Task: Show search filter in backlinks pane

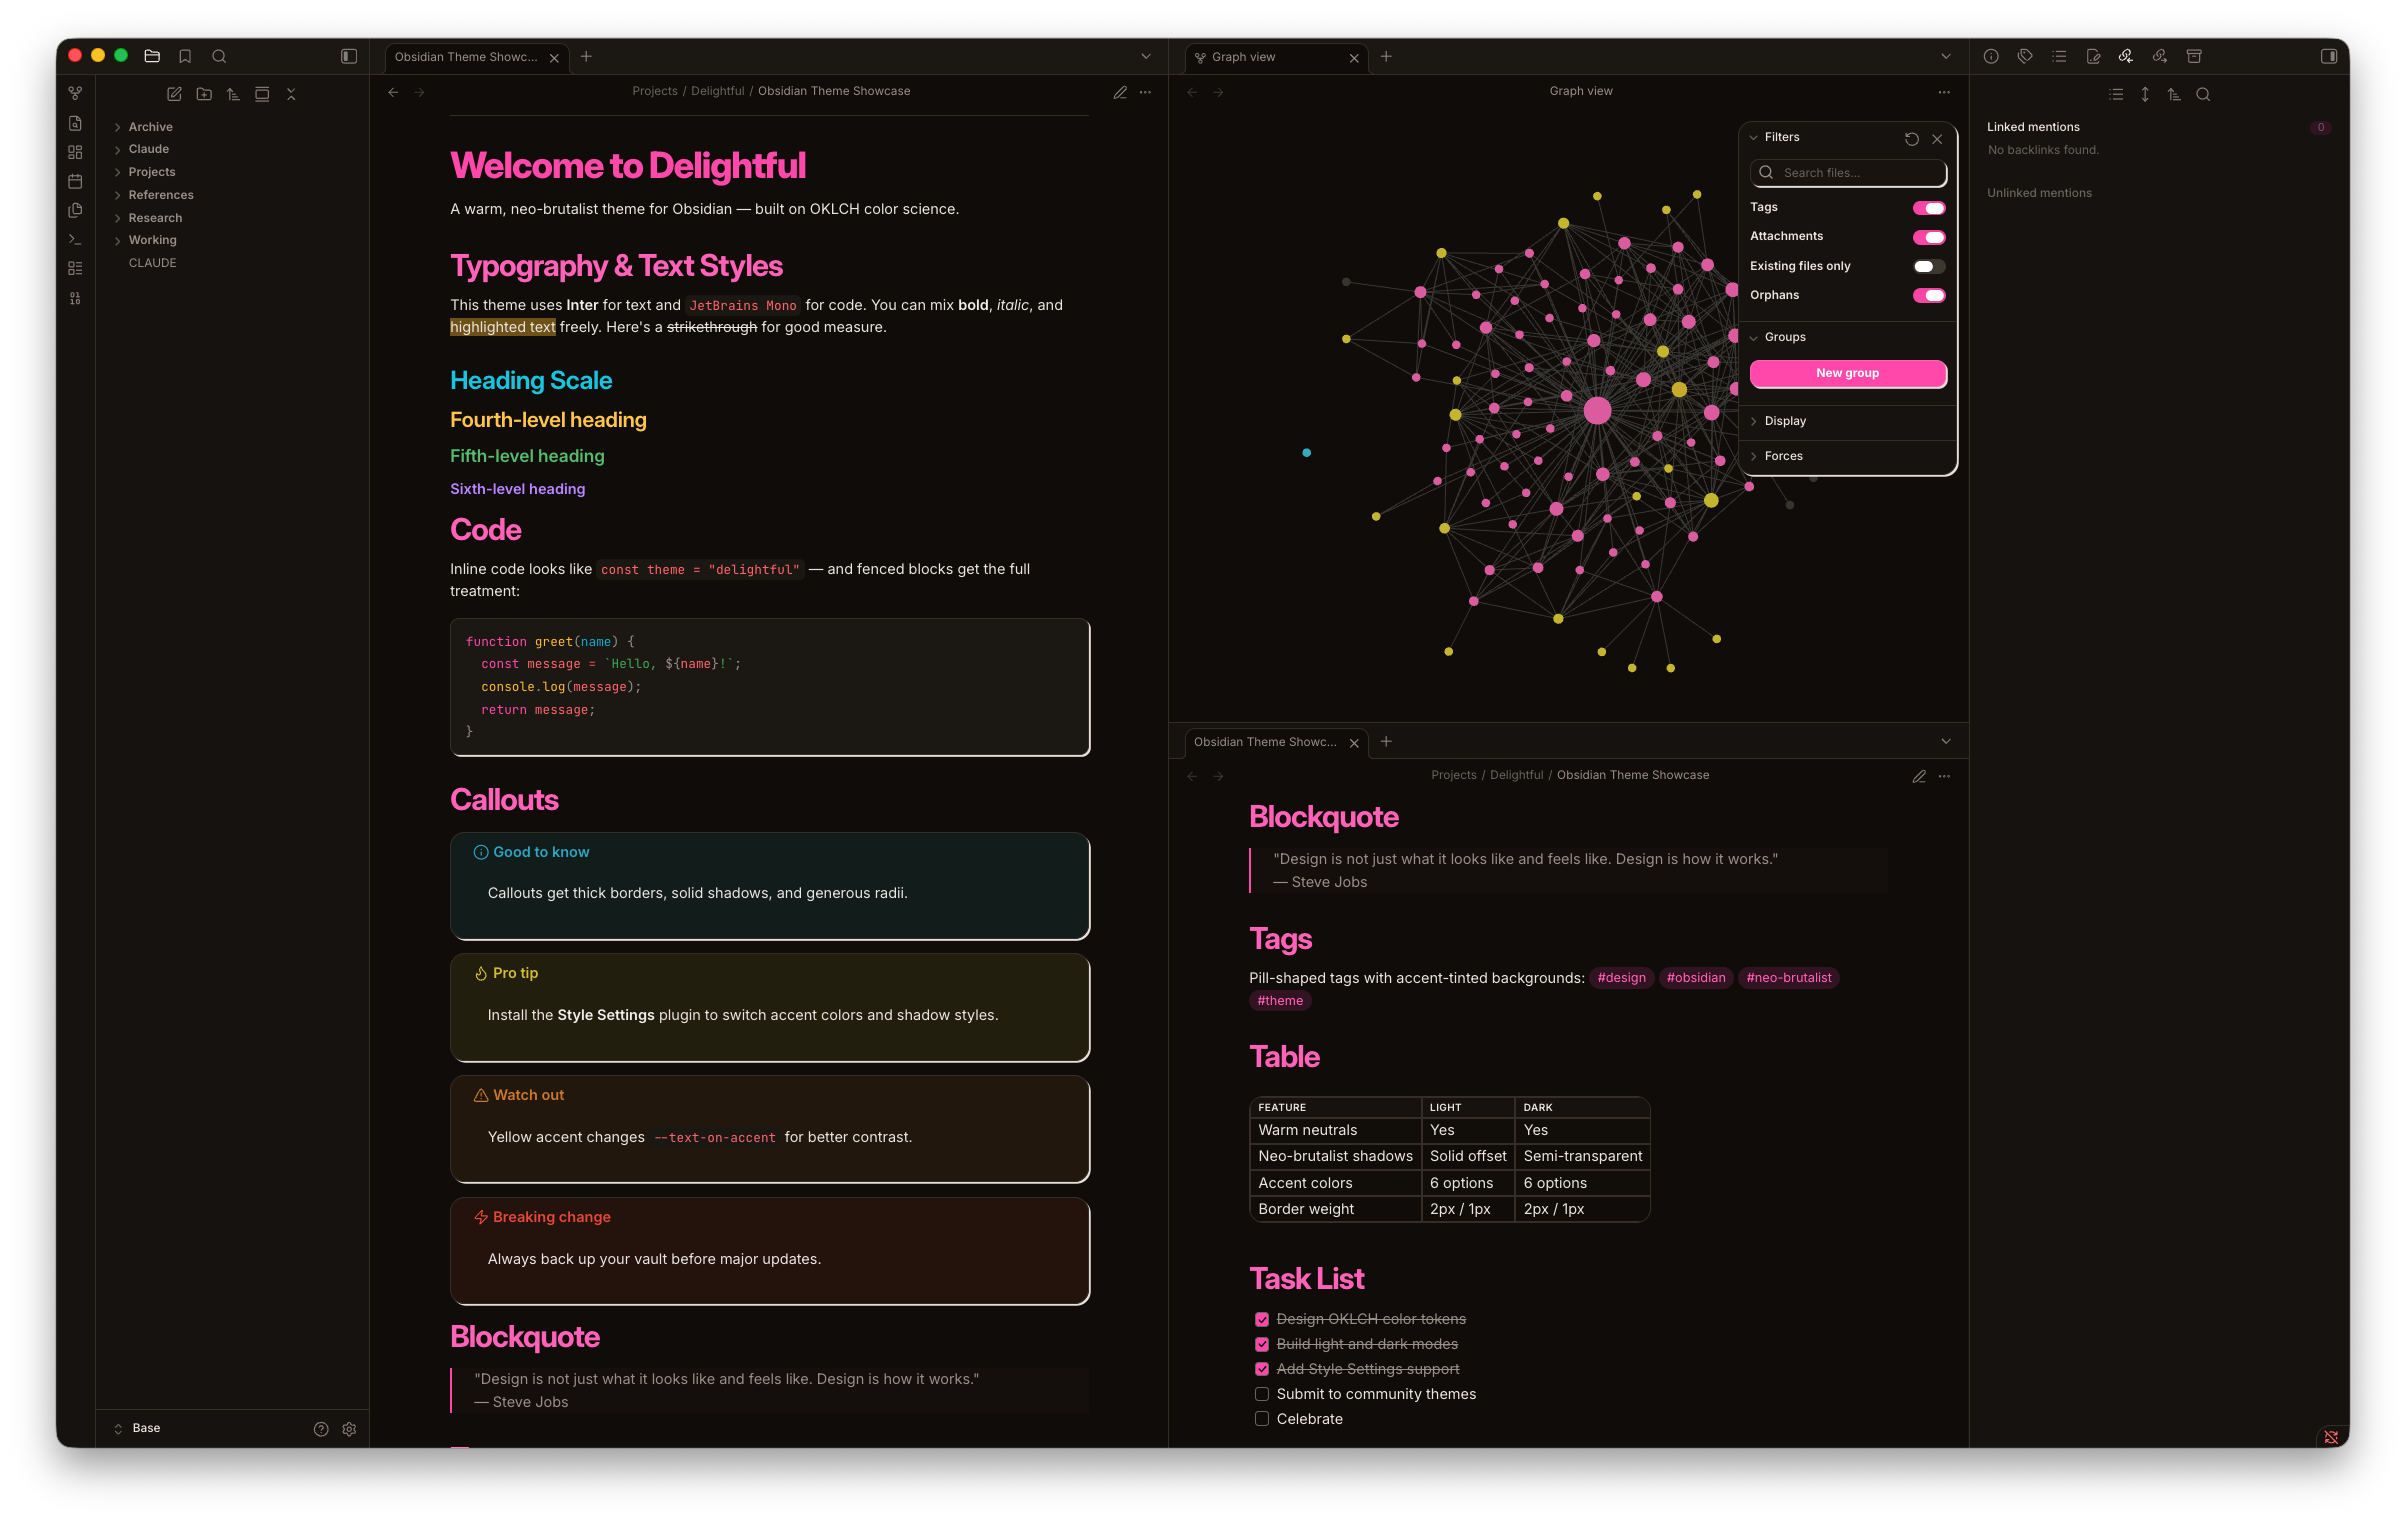Action: [2203, 94]
